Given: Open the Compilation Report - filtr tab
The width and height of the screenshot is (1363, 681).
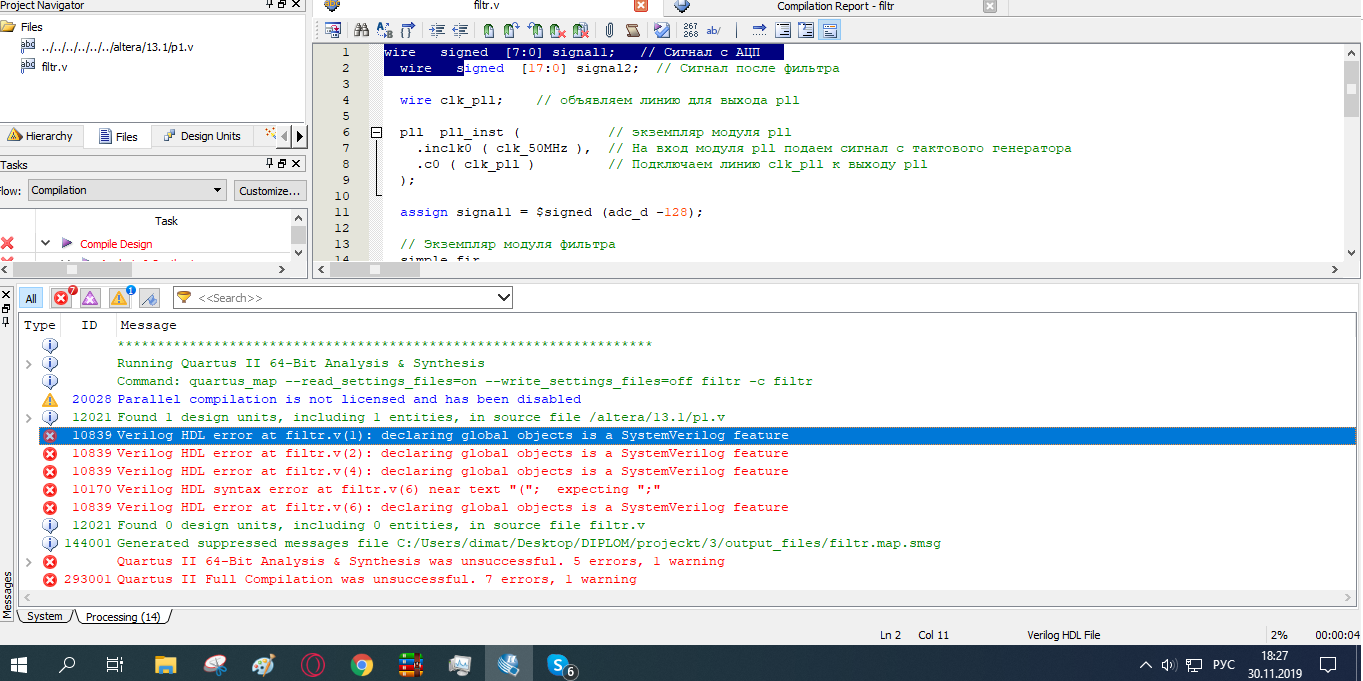Looking at the screenshot, I should [x=836, y=6].
